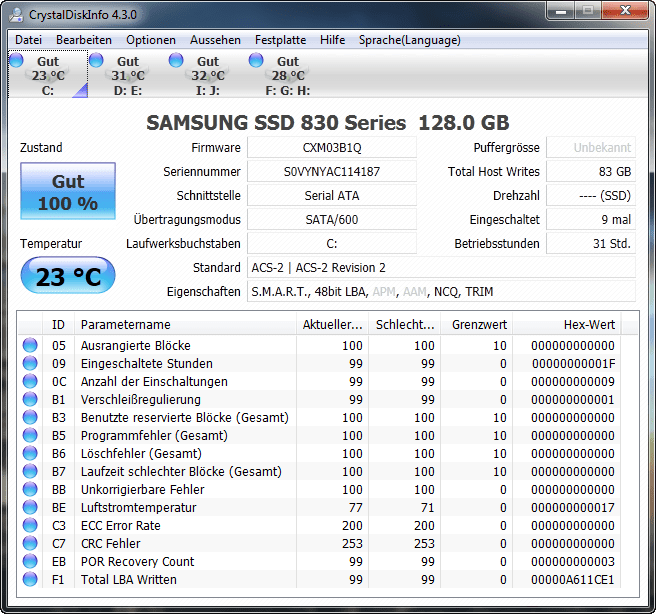Click the Betriebsstunden value 31 Std.
This screenshot has height=614, width=656.
(591, 243)
